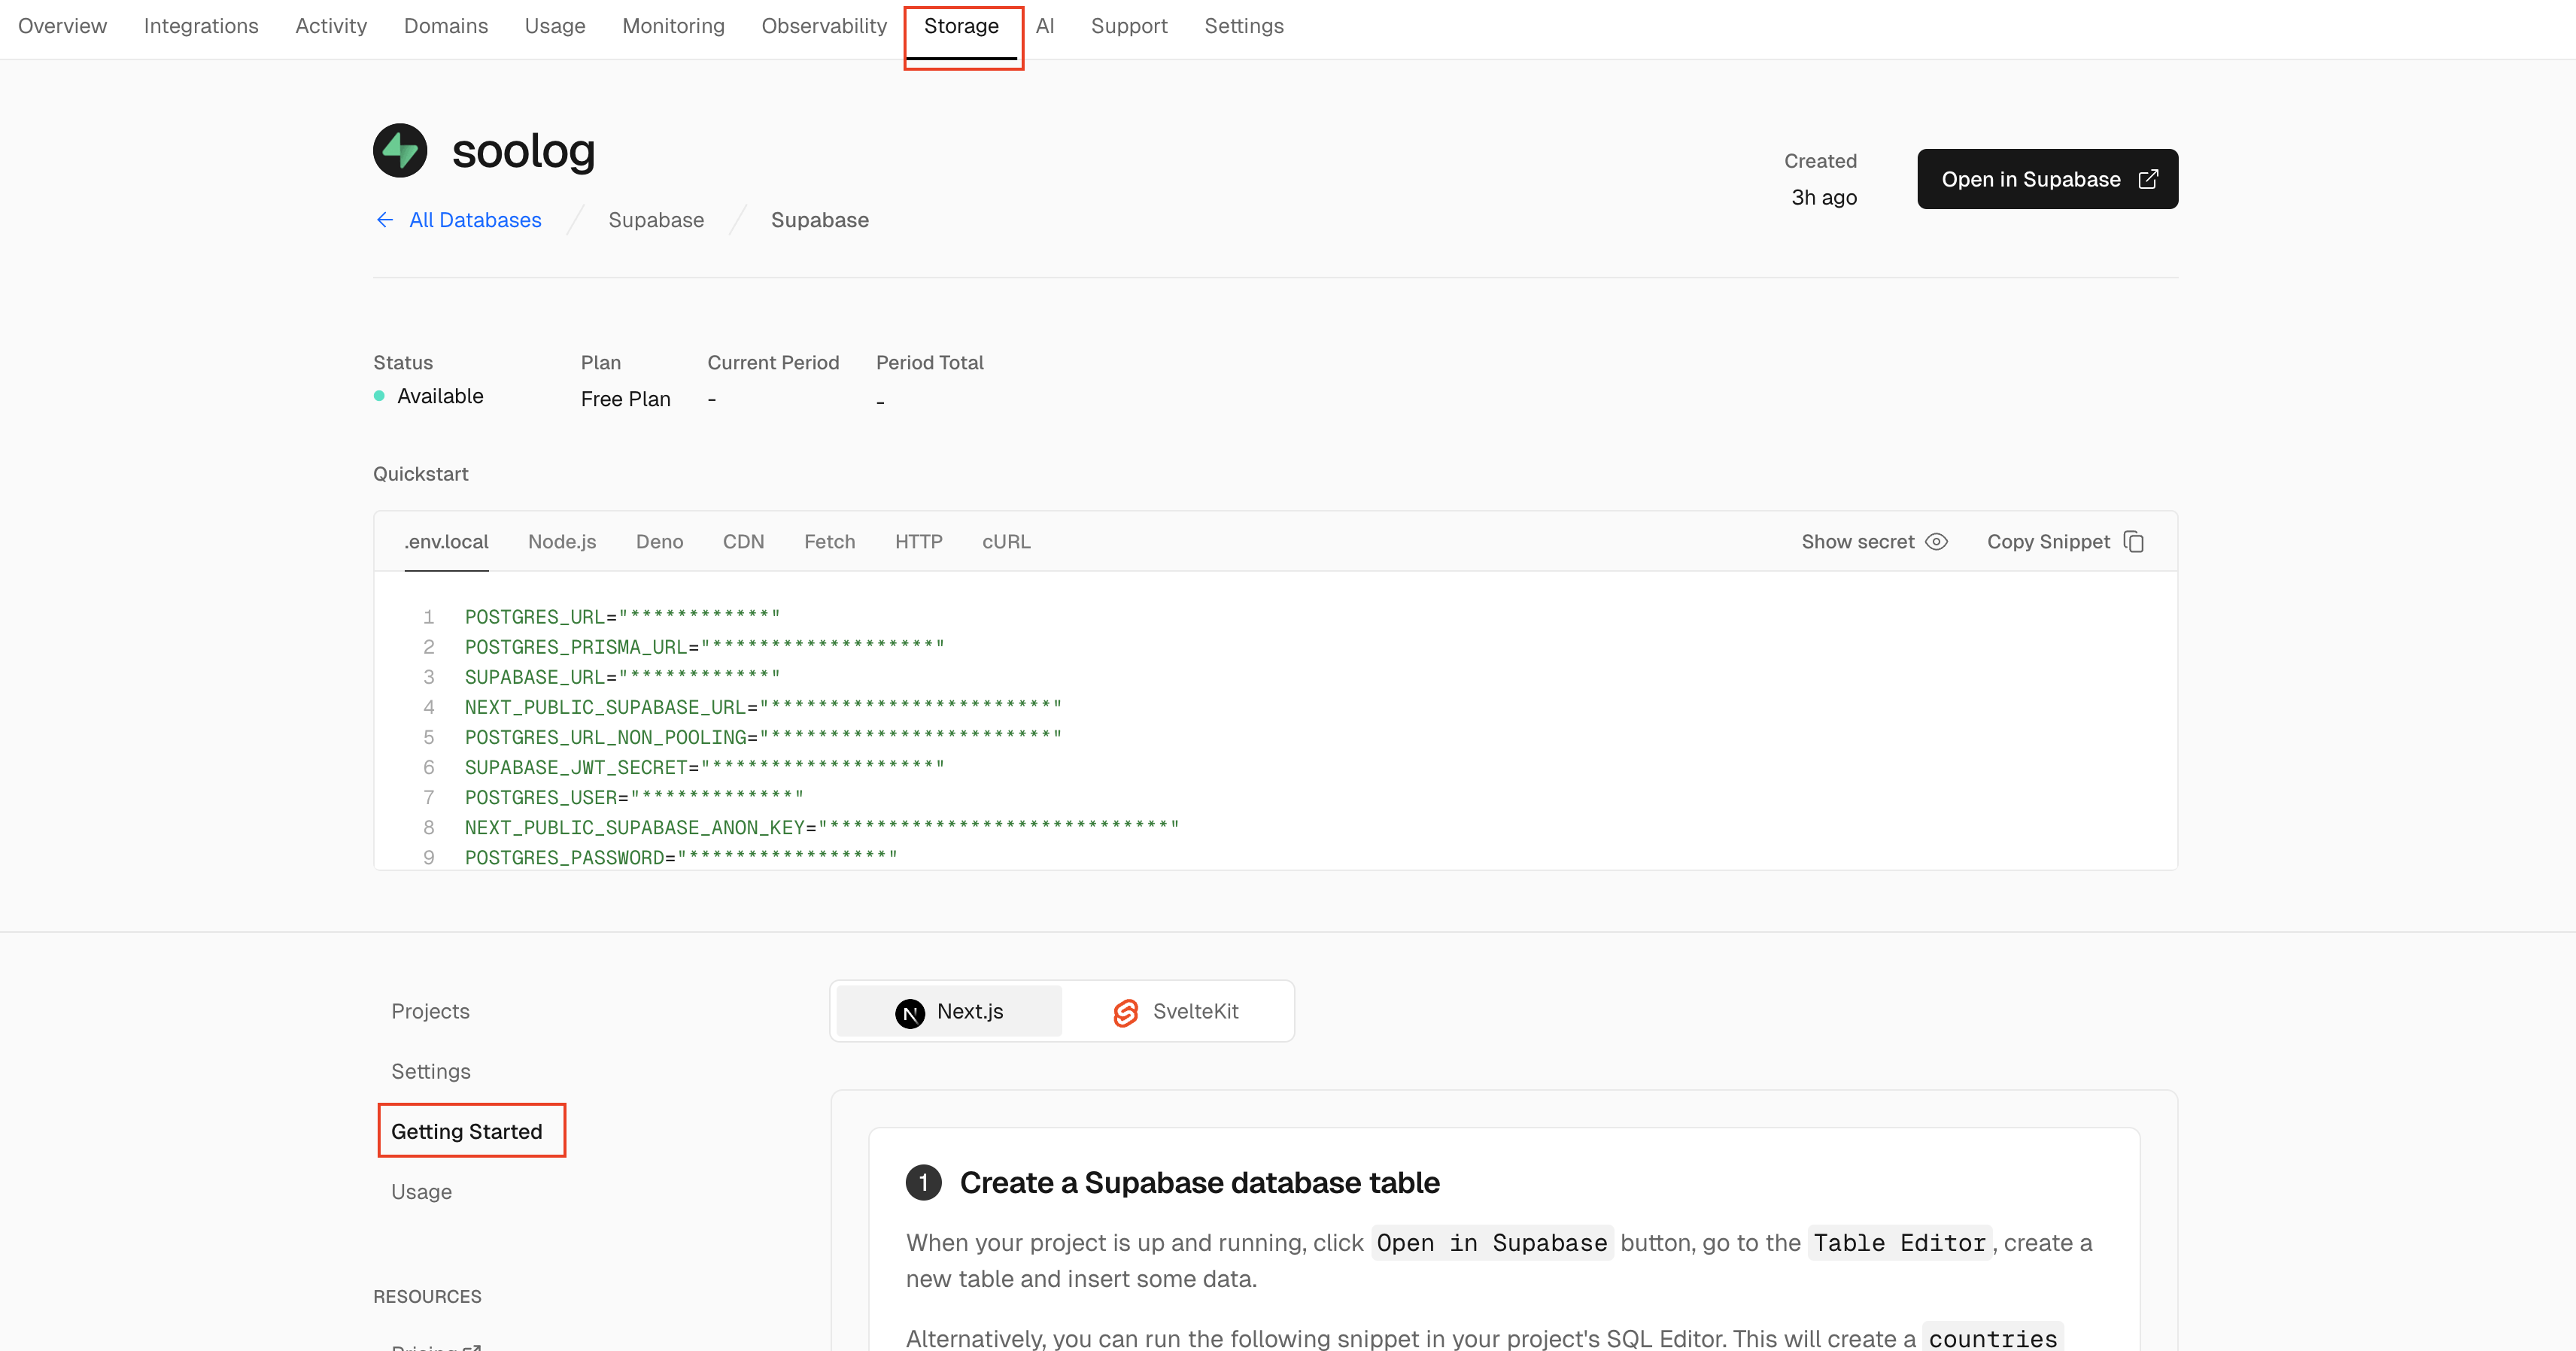Select the cURL snippet tab

point(1006,542)
